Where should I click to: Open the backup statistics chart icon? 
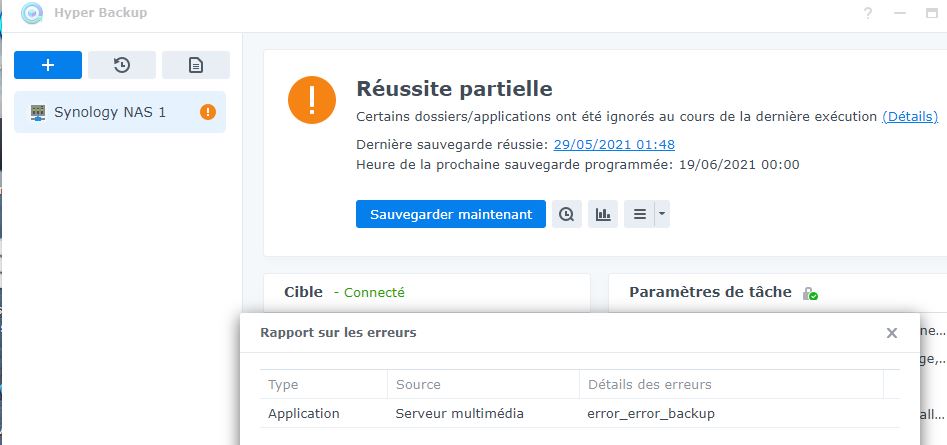603,214
